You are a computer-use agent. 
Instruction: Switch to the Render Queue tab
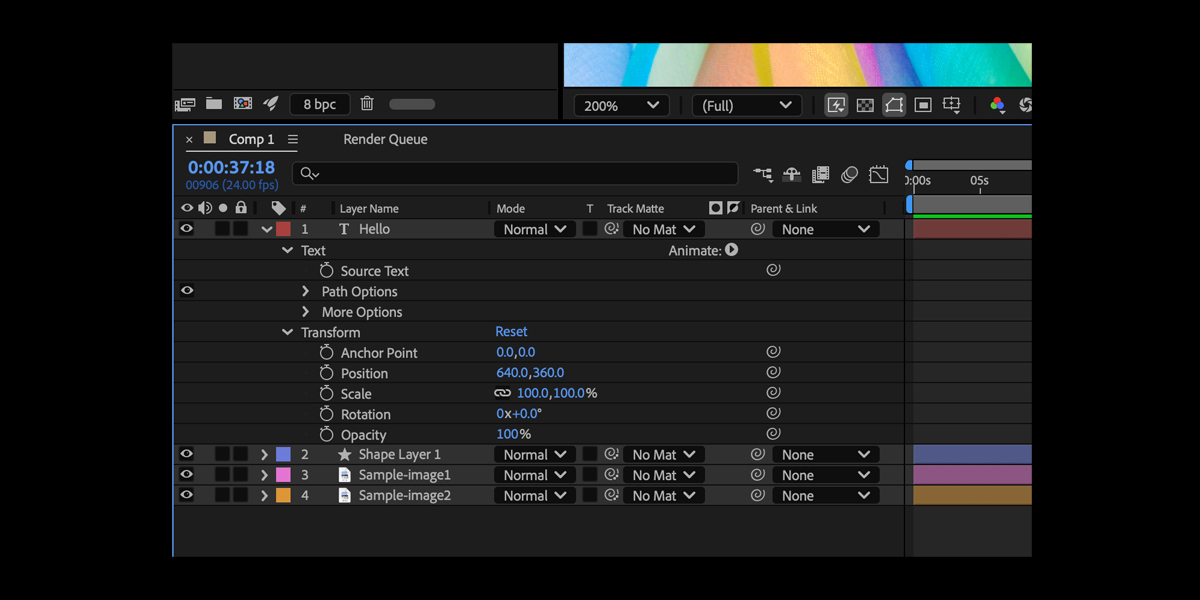click(385, 139)
